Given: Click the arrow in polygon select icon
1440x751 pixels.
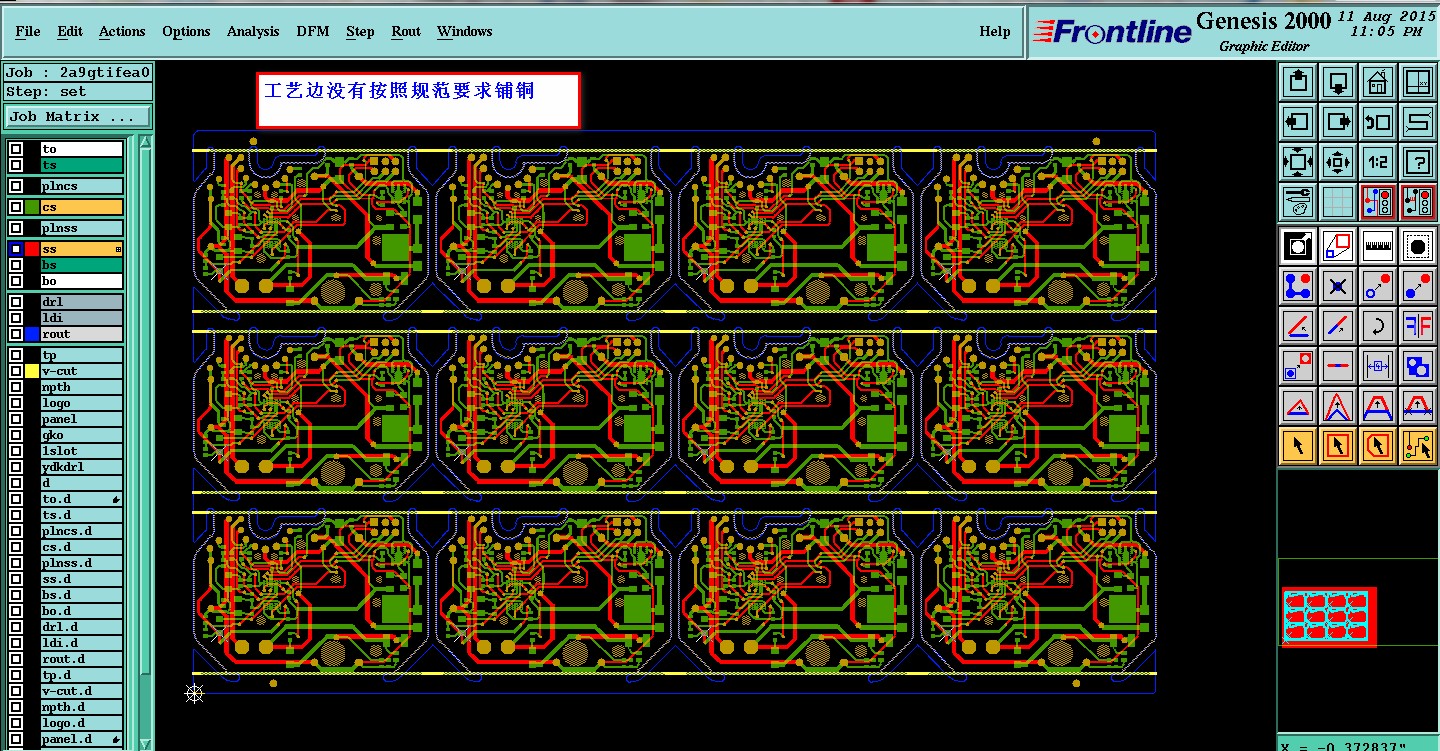Looking at the screenshot, I should coord(1378,445).
